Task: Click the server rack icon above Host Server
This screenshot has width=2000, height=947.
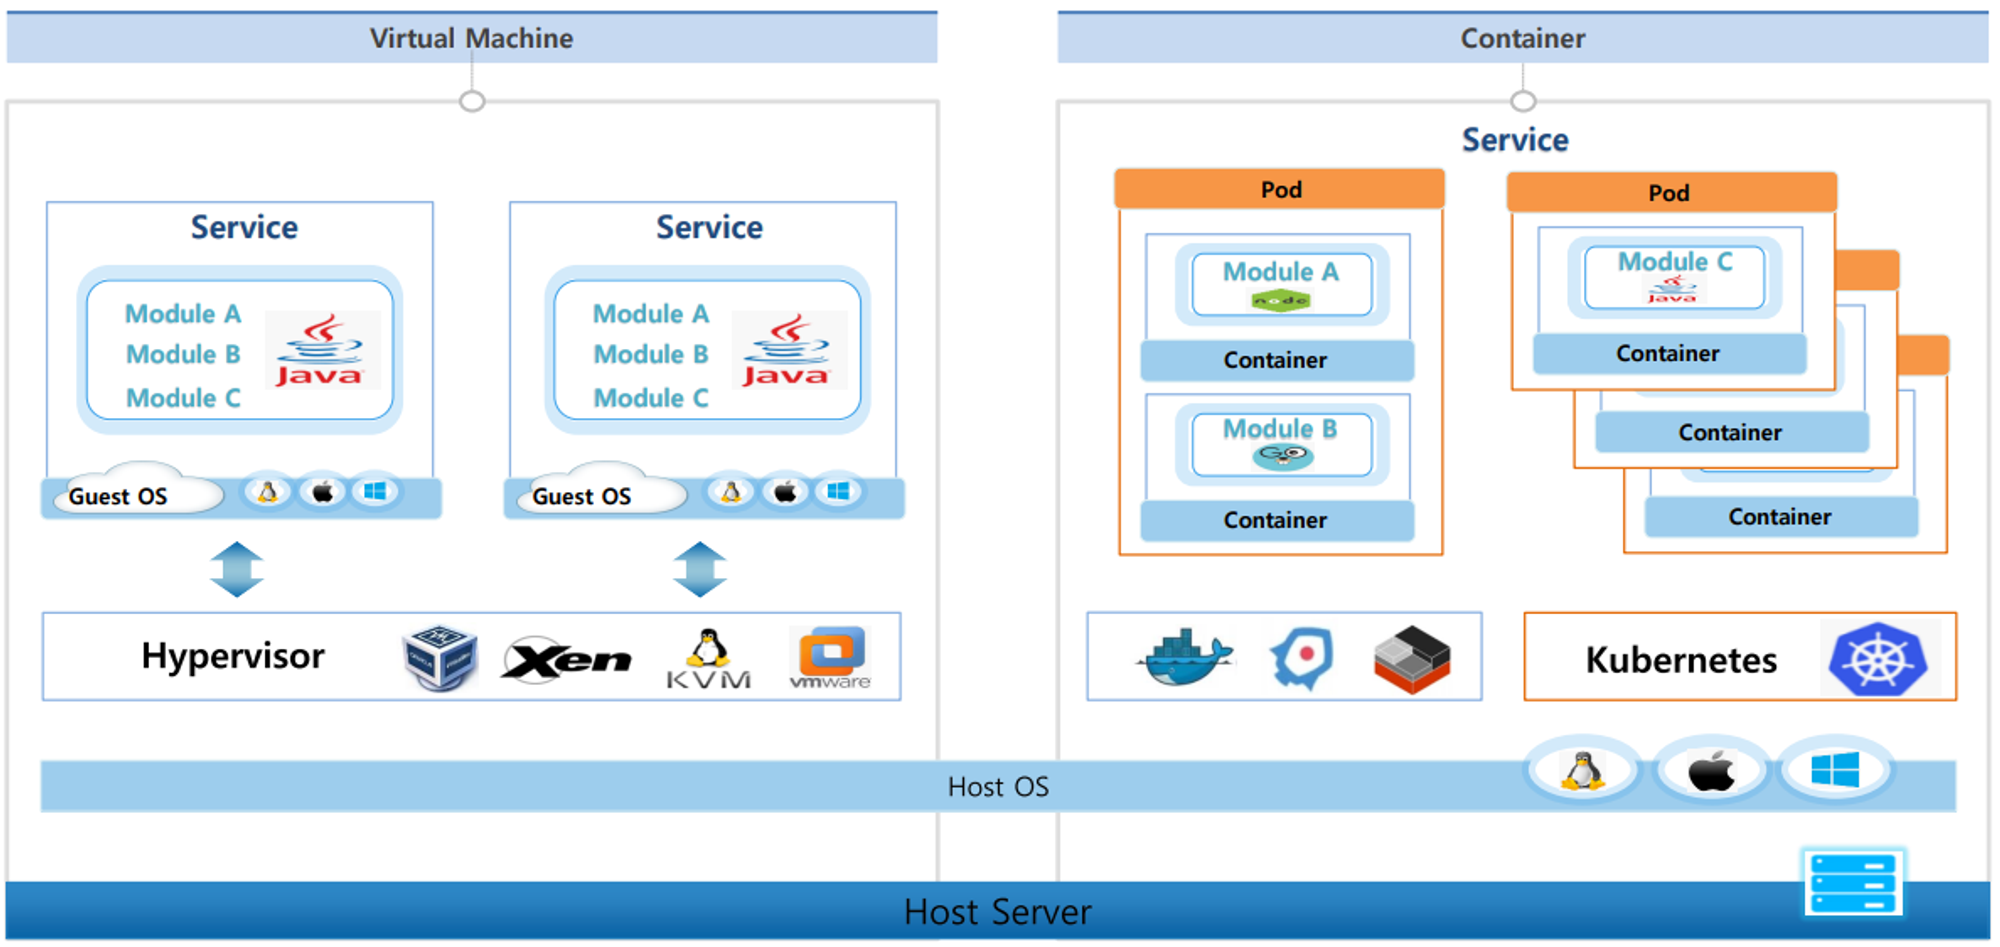Action: point(1853,883)
